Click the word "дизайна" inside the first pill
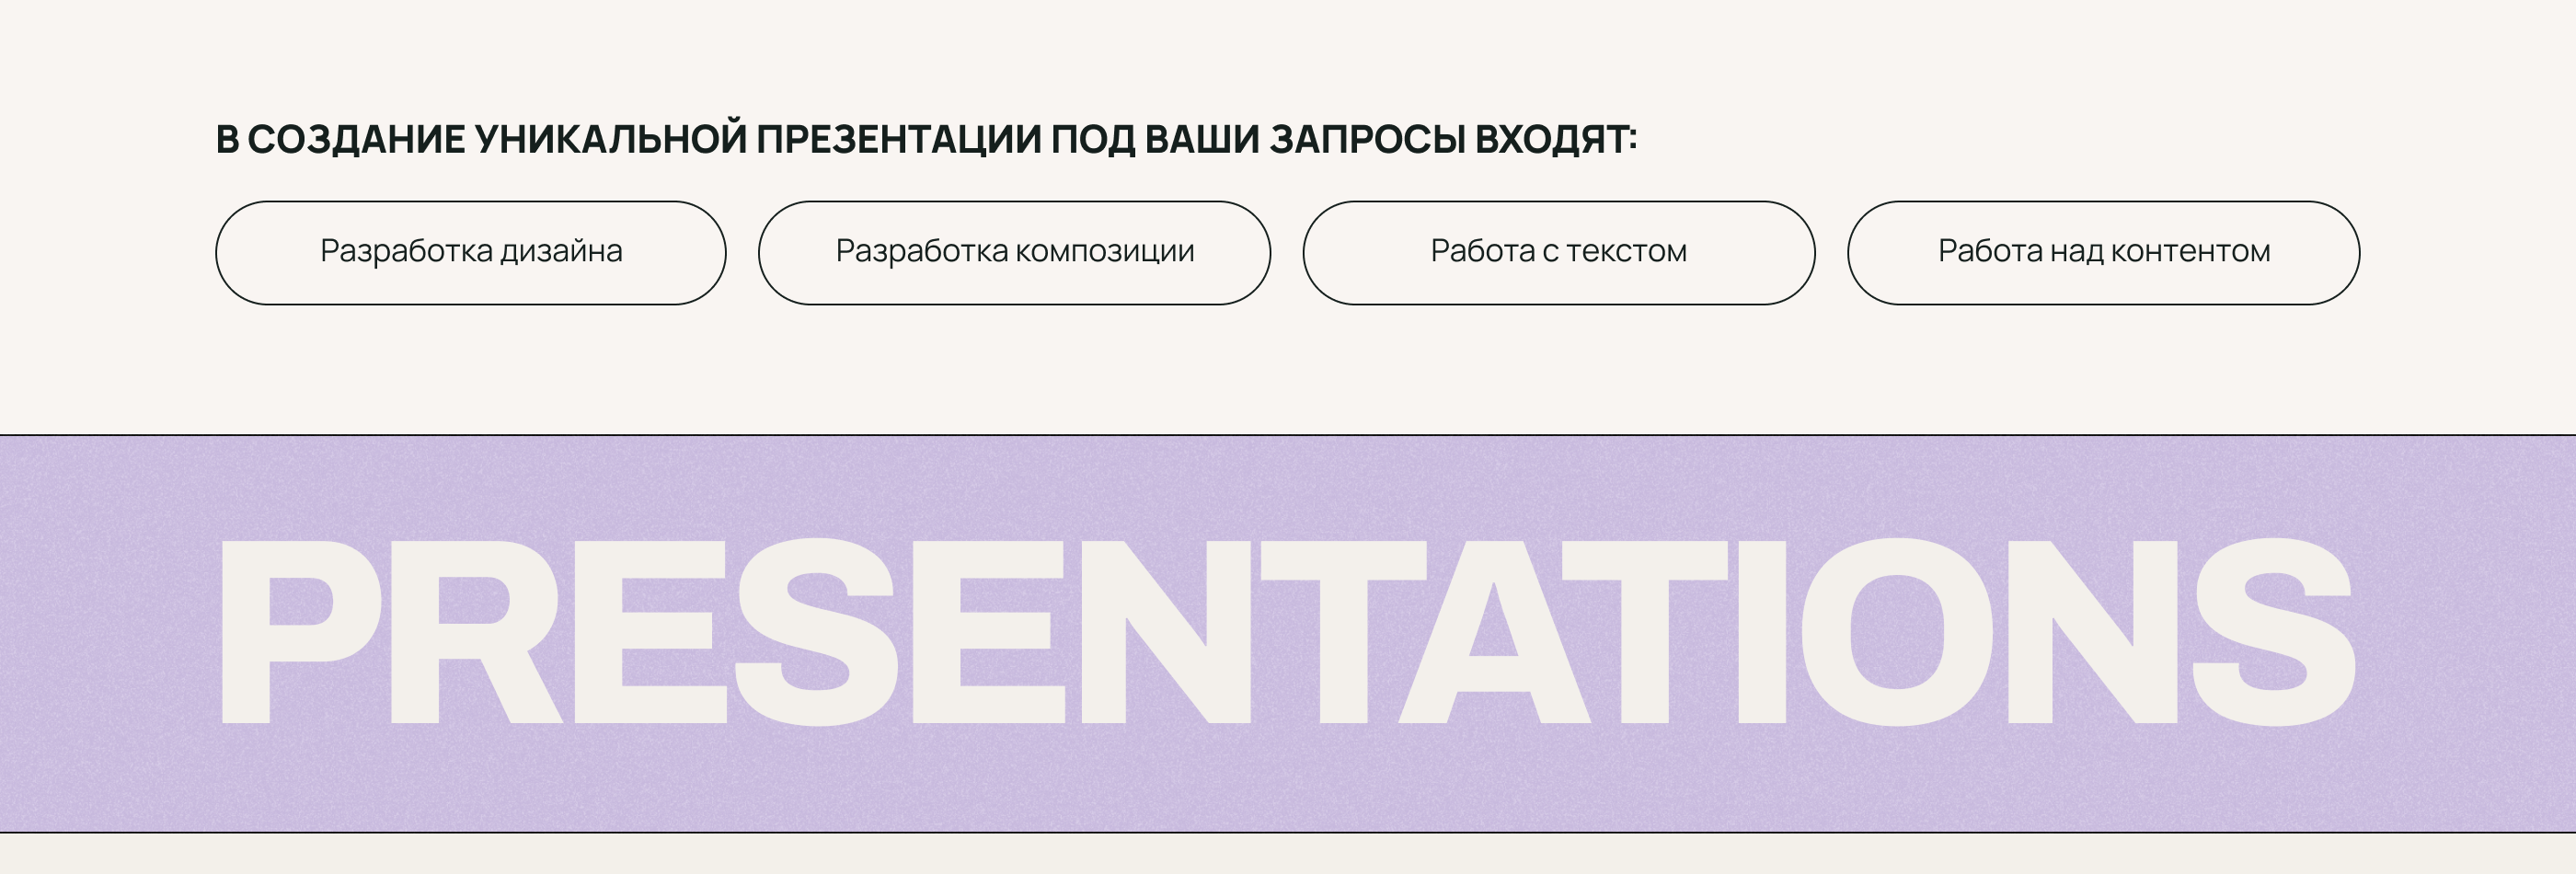 (561, 252)
